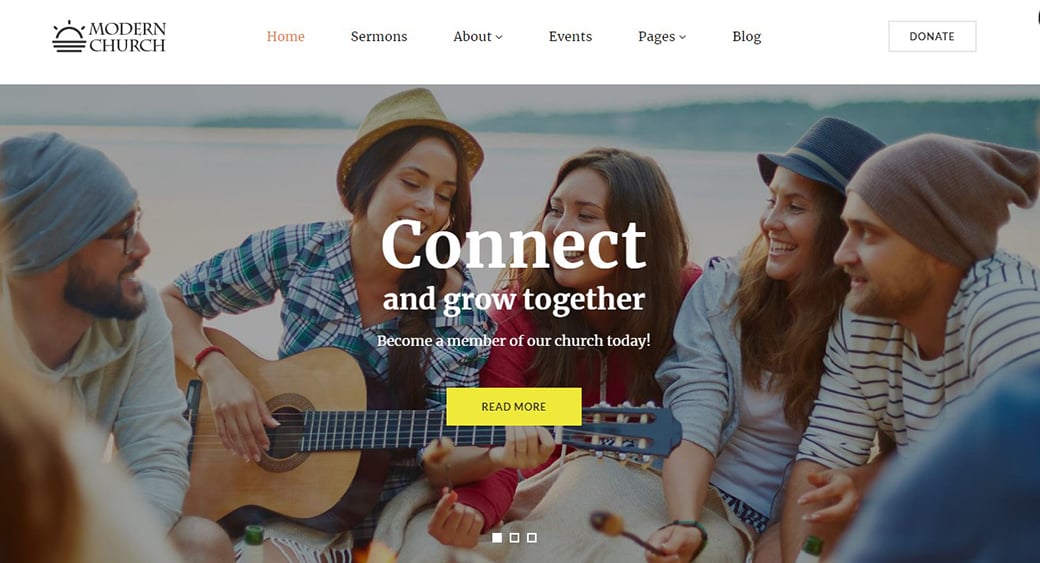
Task: Navigate to the Events page
Action: pyautogui.click(x=570, y=36)
